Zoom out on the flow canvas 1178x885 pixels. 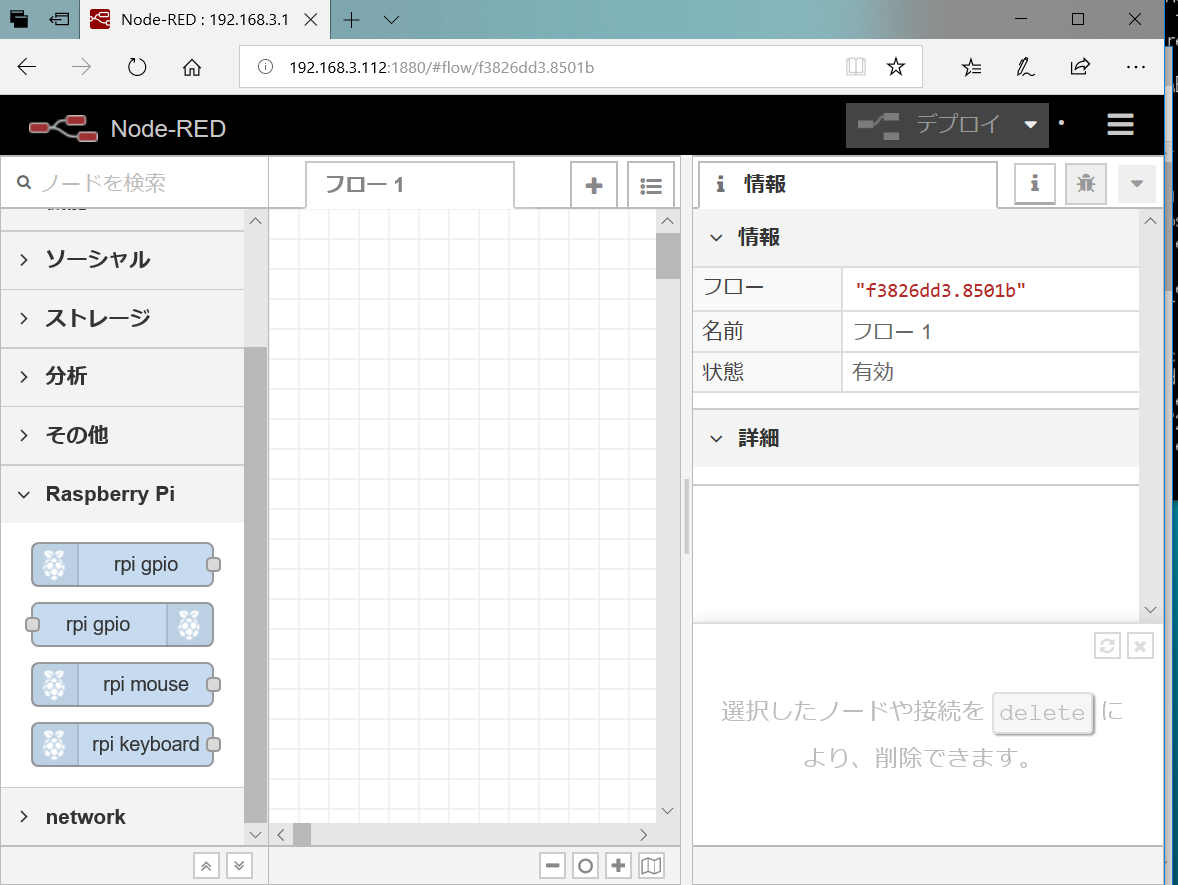click(552, 865)
